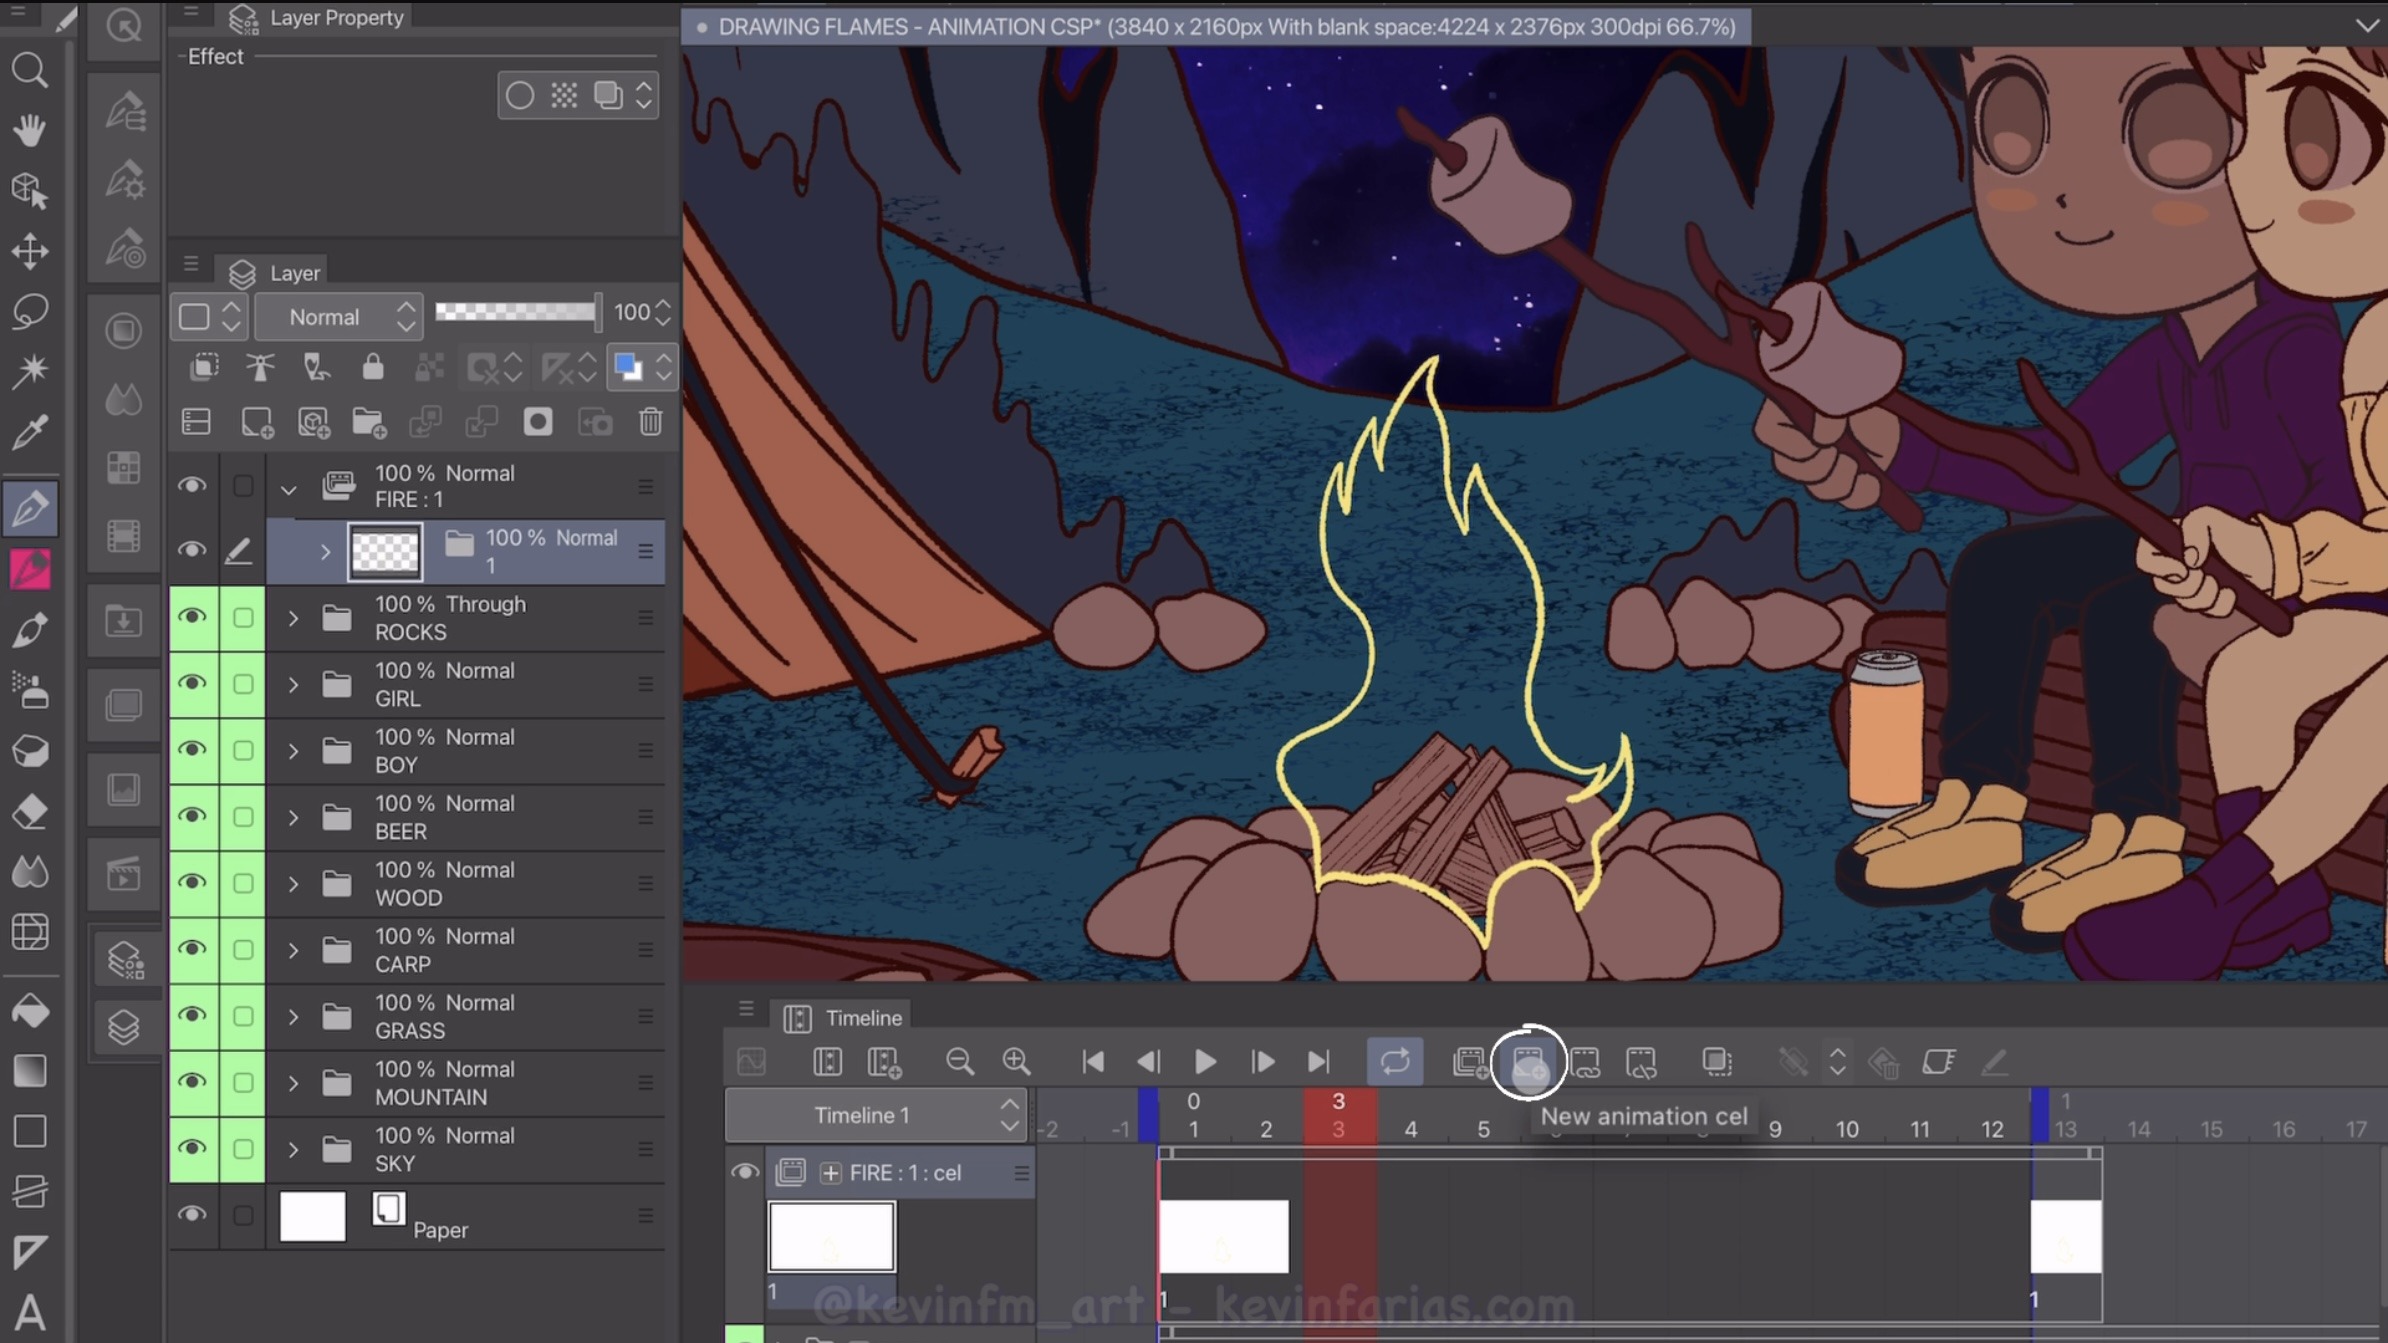The height and width of the screenshot is (1343, 2388).
Task: Select the Hand move tool
Action: (x=29, y=130)
